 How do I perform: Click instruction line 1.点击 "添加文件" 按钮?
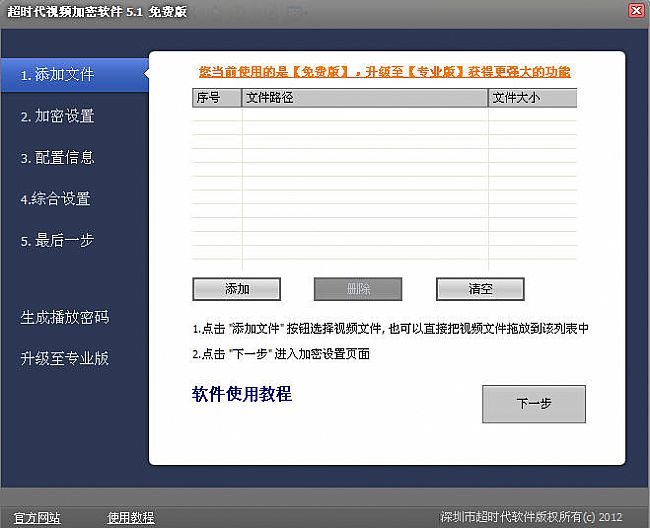[x=390, y=329]
